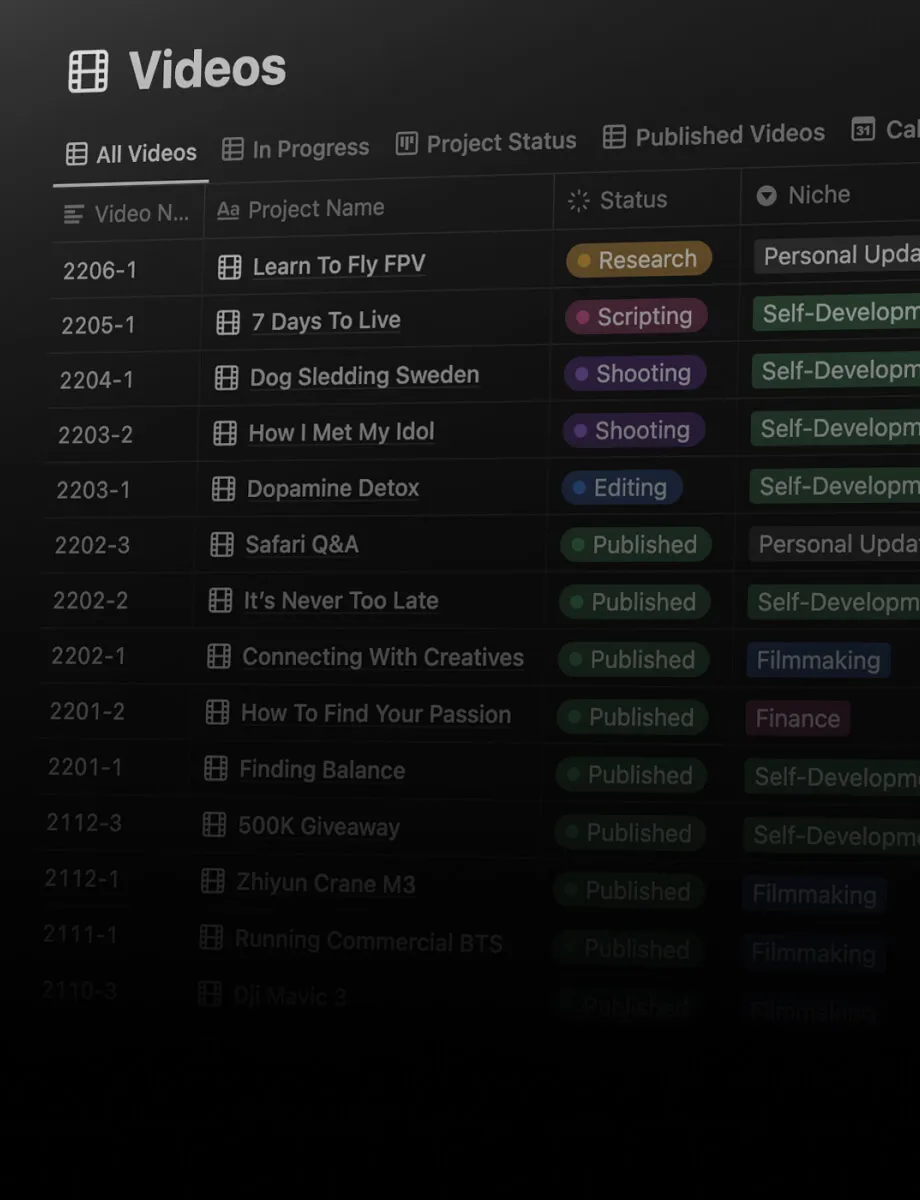Screen dimensions: 920x1200
Task: Open the Finding Balance project
Action: 322,770
